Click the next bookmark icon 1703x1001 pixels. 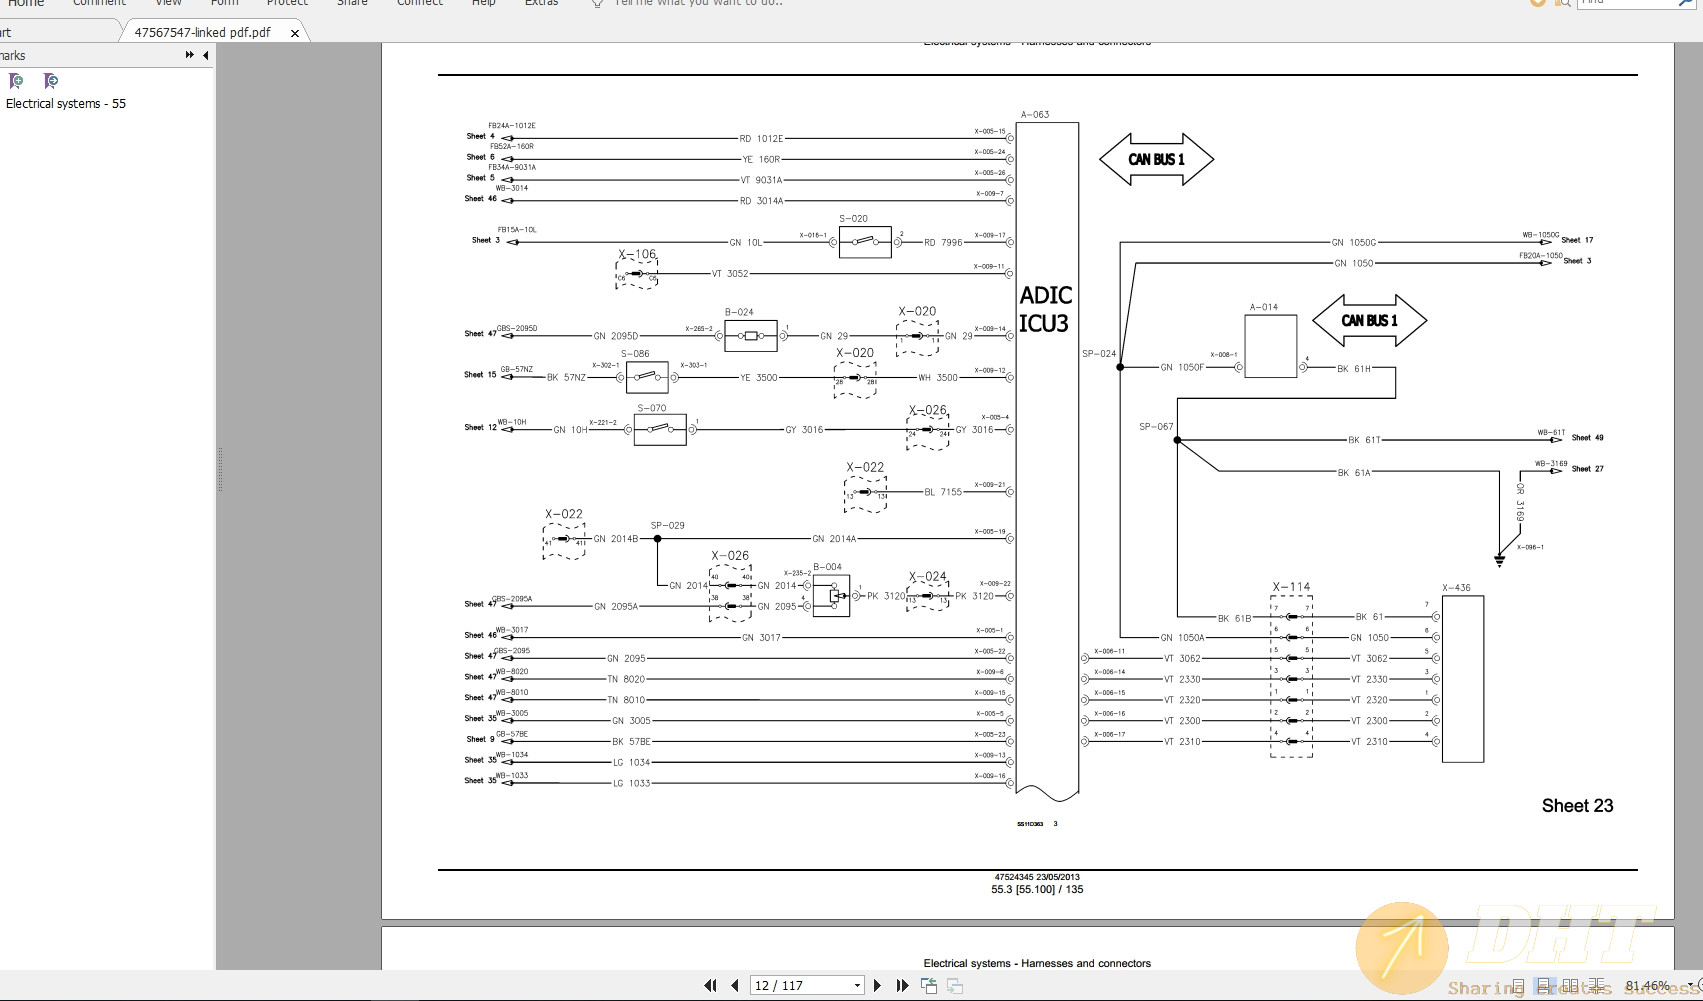50,81
